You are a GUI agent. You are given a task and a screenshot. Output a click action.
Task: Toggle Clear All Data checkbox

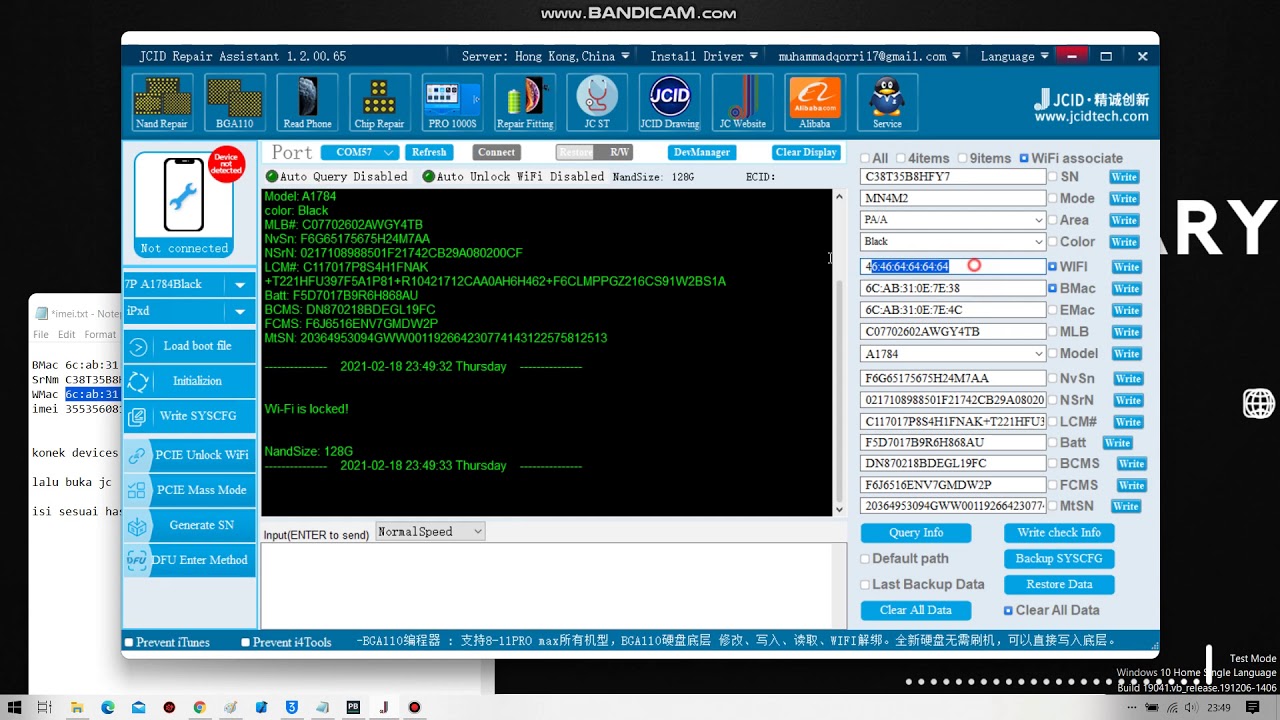pos(1008,611)
